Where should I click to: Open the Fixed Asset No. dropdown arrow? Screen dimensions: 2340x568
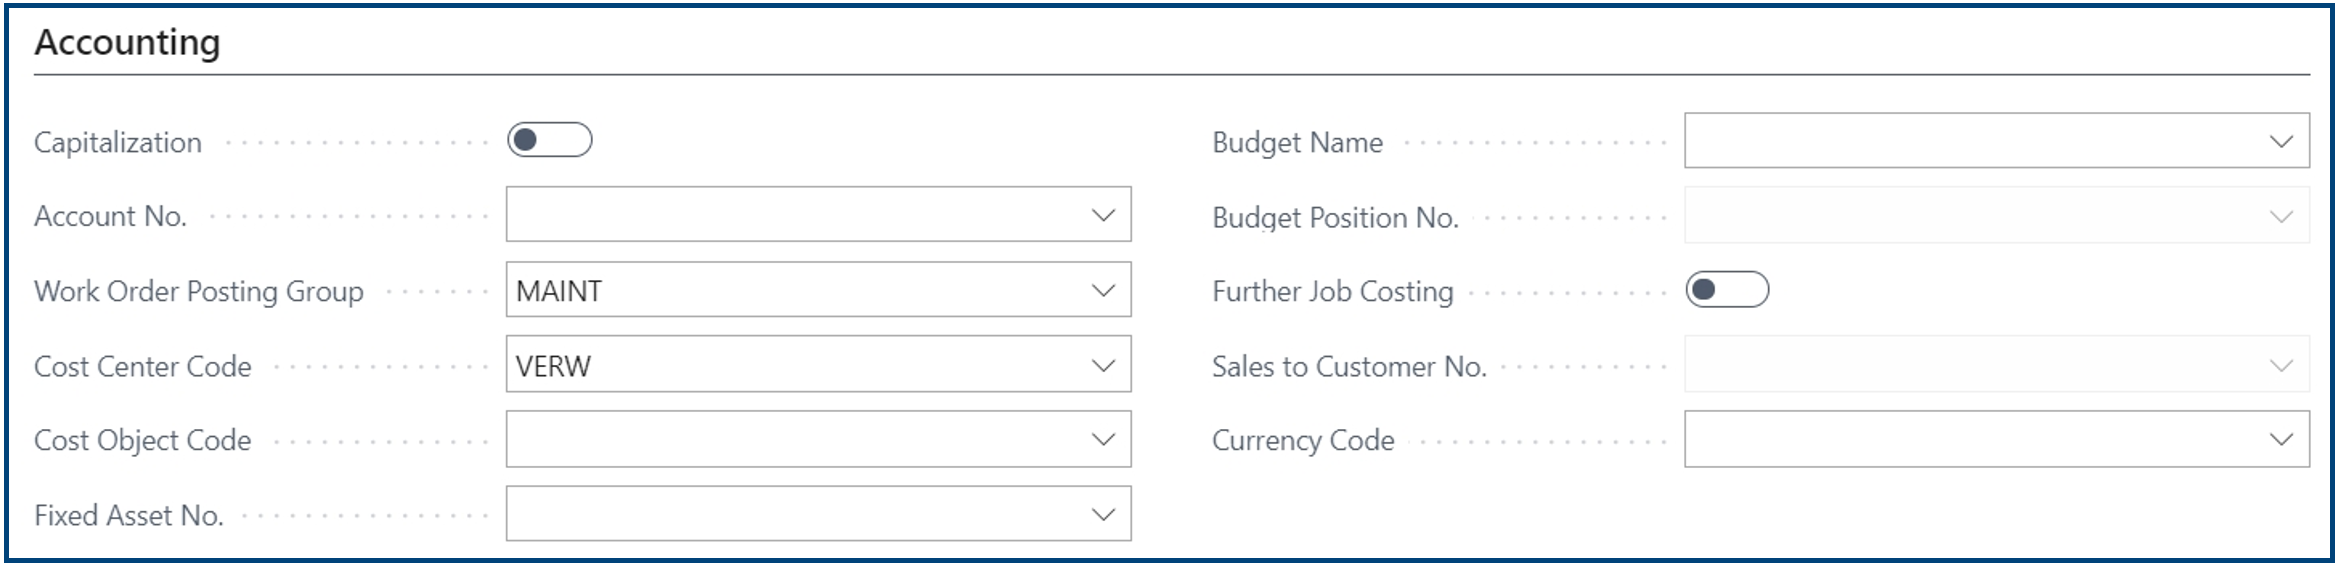pyautogui.click(x=1103, y=515)
